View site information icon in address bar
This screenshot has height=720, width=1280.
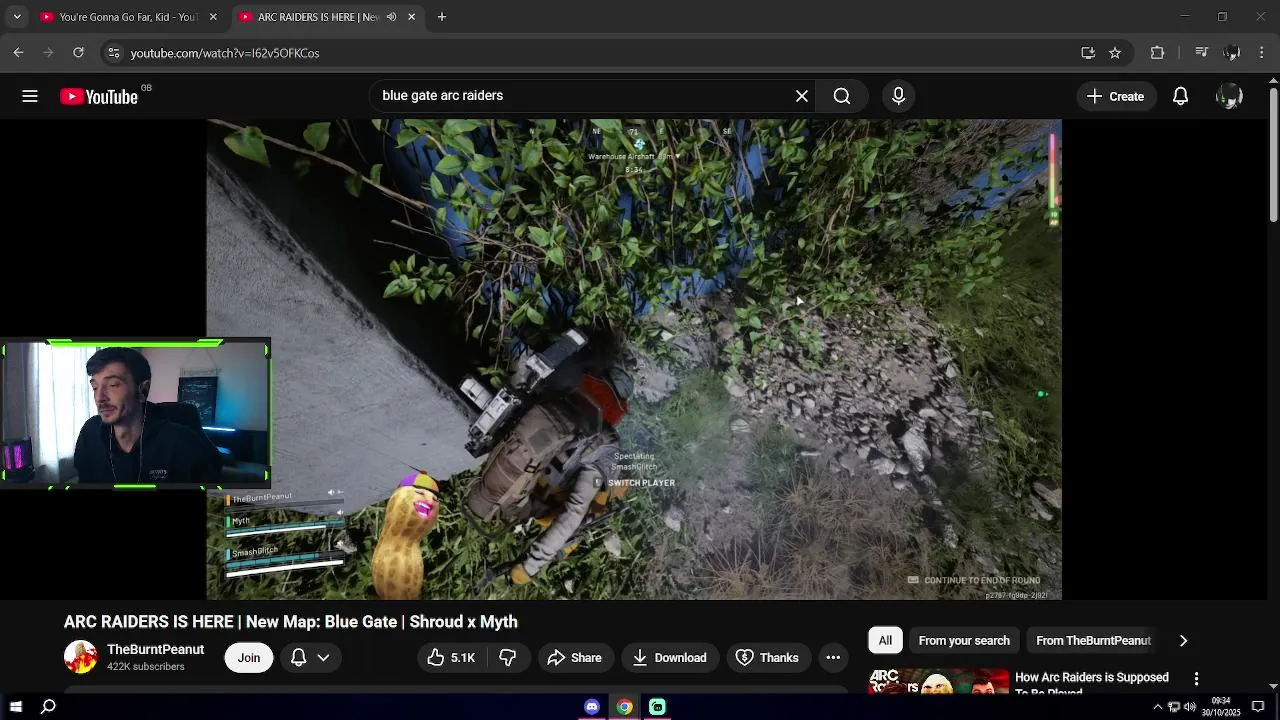coord(113,53)
